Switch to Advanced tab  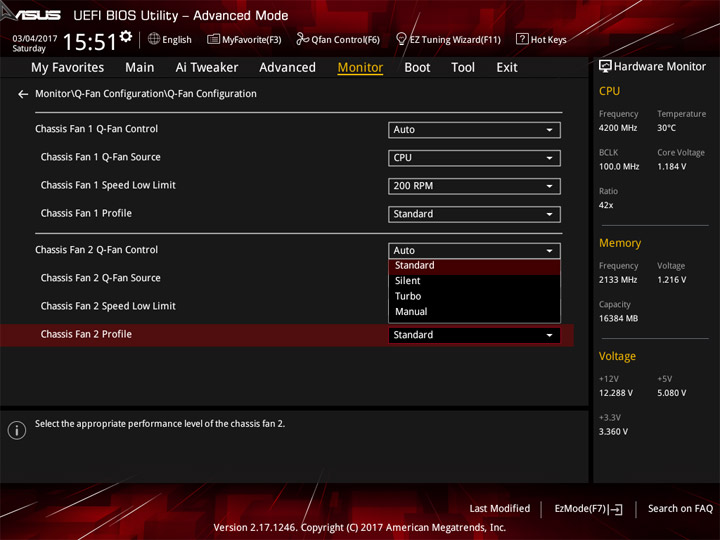point(287,68)
